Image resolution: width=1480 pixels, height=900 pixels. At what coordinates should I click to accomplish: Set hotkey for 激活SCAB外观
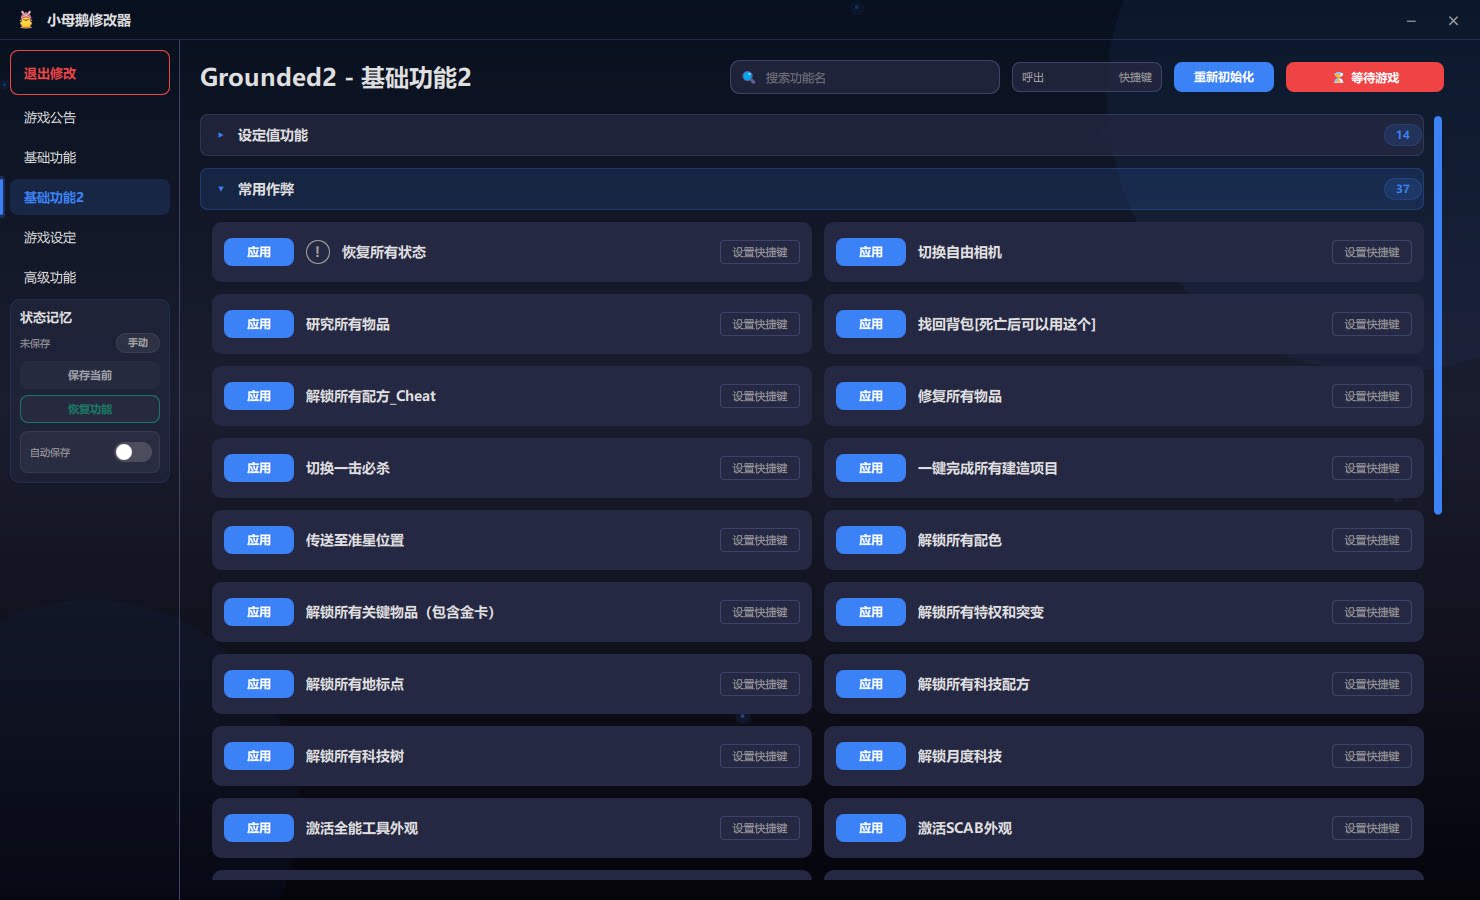[1372, 828]
